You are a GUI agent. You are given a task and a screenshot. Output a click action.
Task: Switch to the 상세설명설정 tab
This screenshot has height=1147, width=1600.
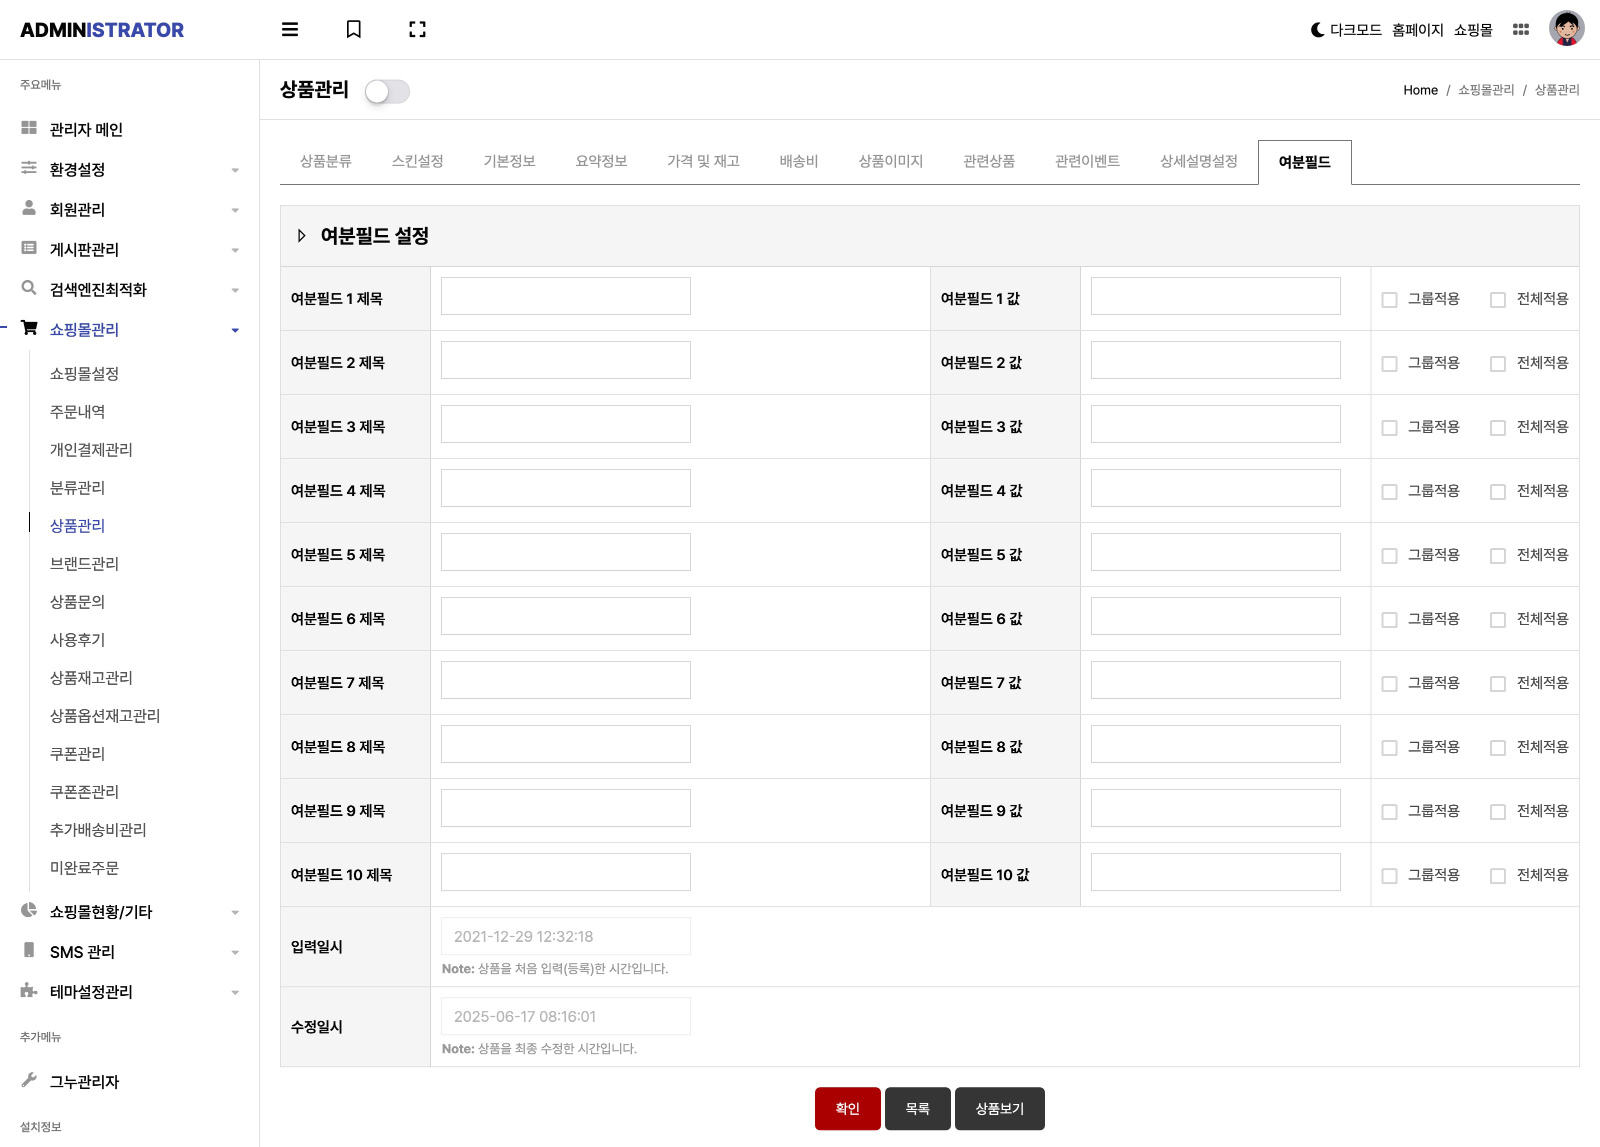point(1199,161)
